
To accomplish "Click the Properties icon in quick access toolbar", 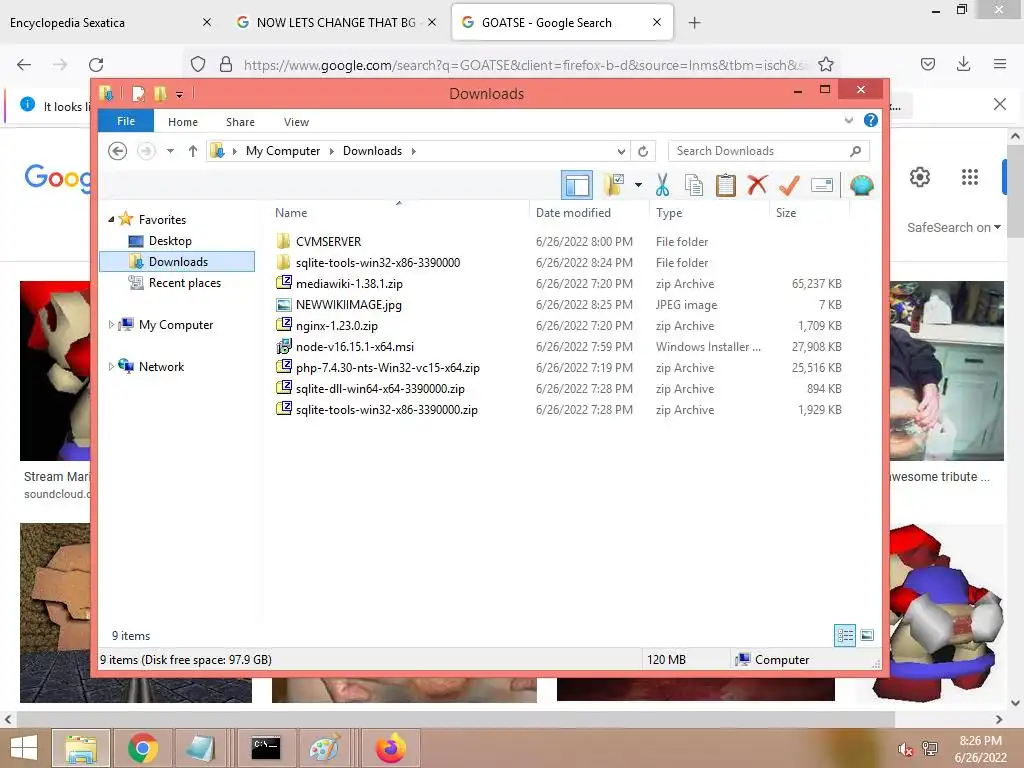I will click(138, 94).
